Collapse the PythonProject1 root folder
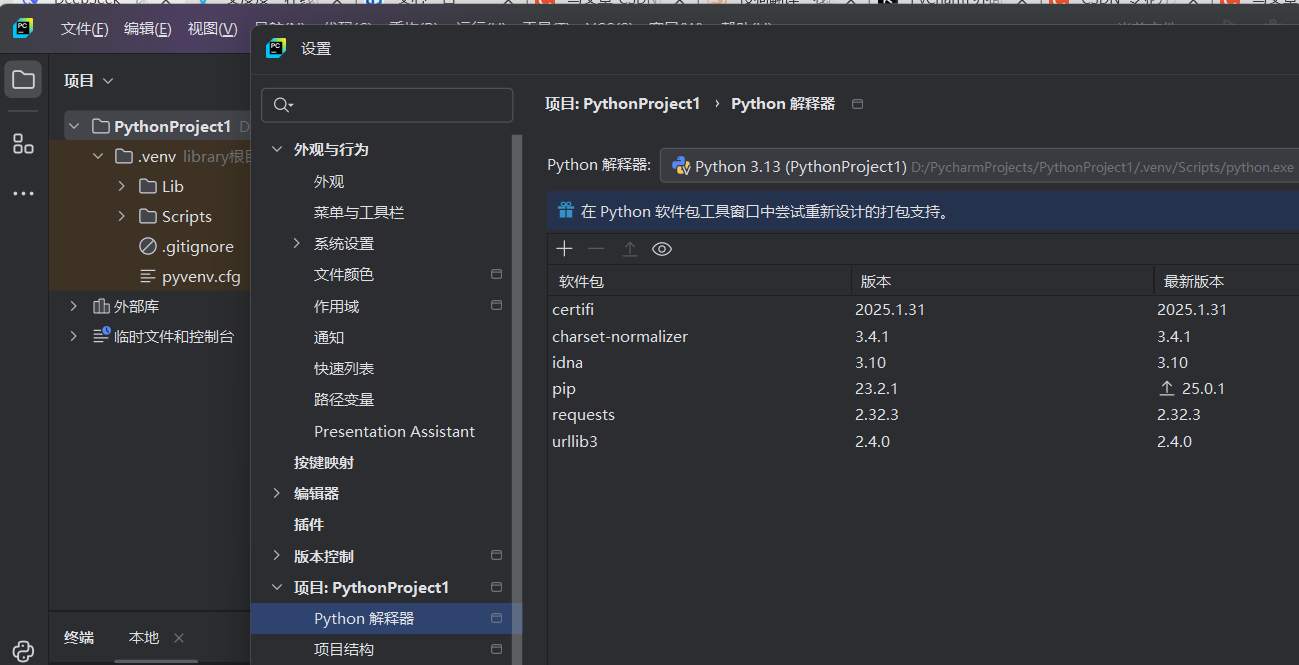The image size is (1299, 665). click(74, 126)
